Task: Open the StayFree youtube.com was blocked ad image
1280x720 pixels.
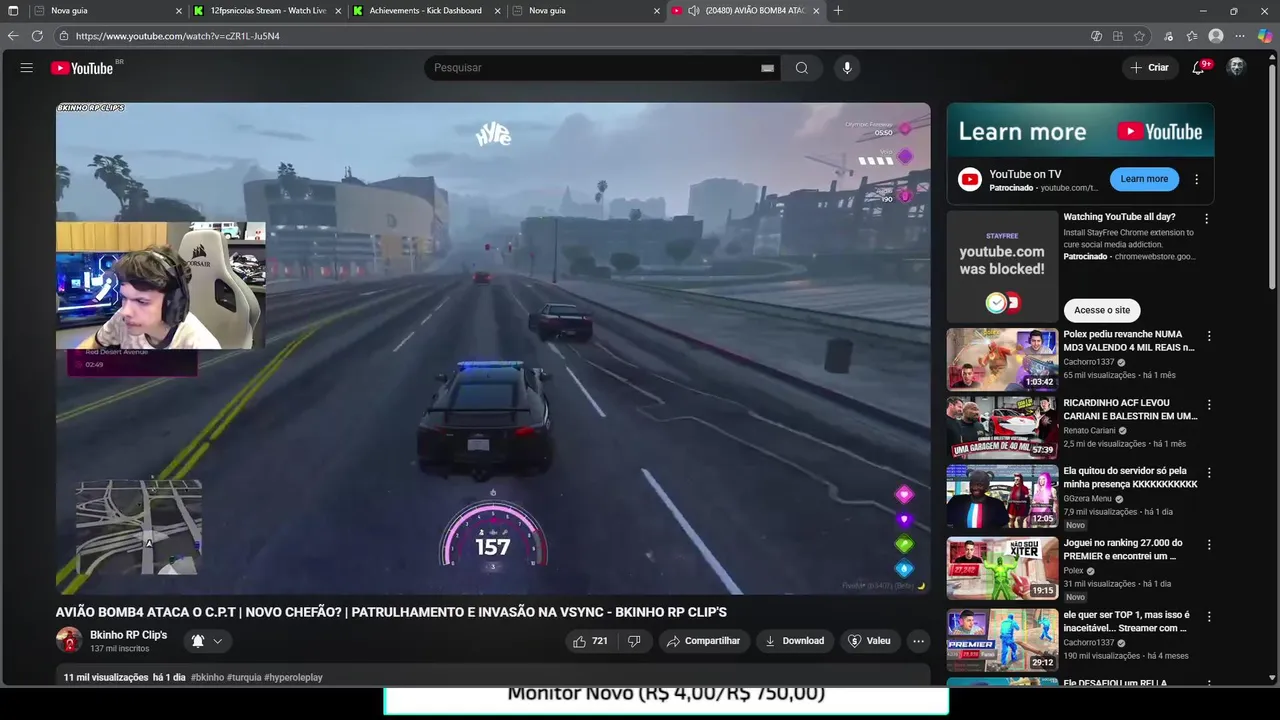Action: coord(1002,266)
